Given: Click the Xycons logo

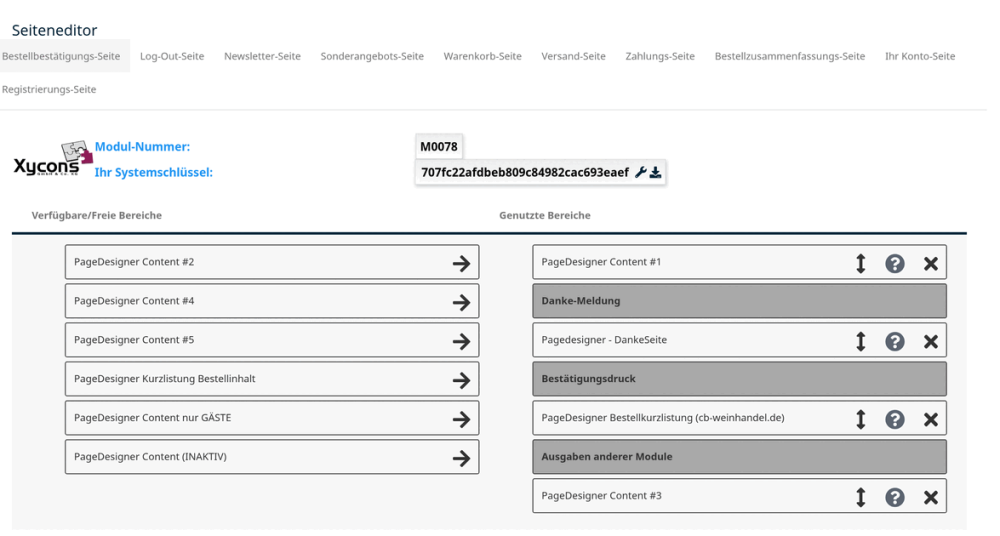Looking at the screenshot, I should point(53,160).
